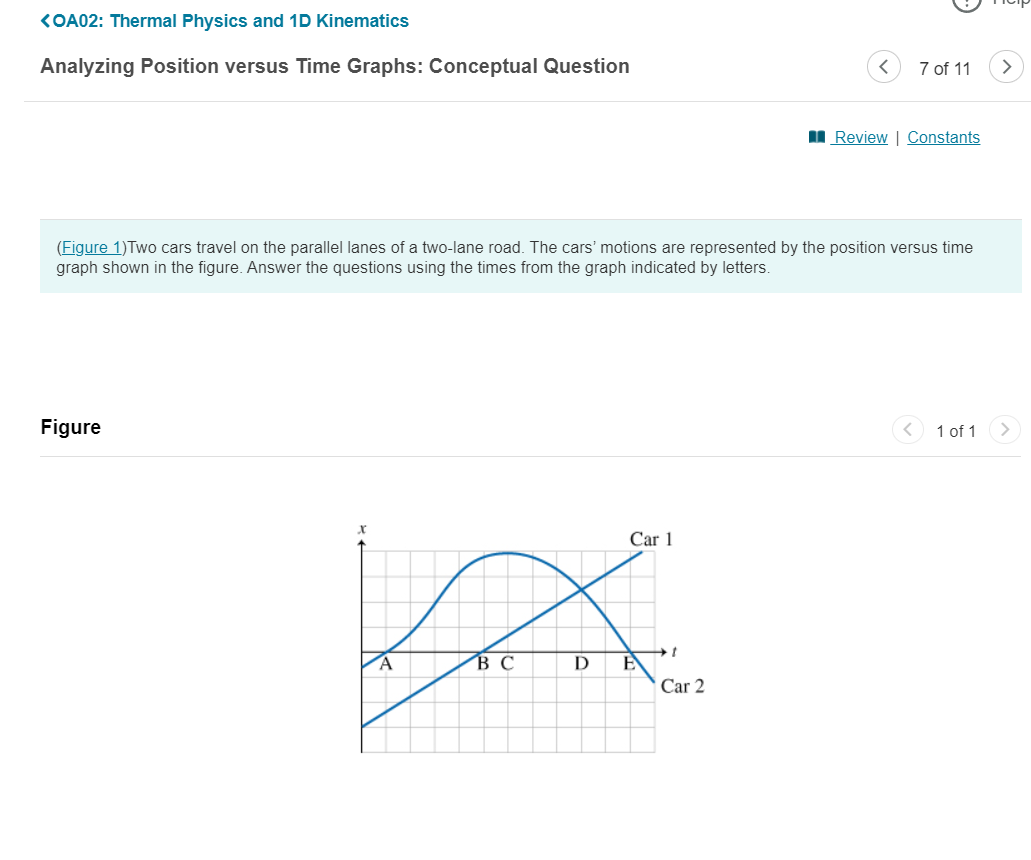This screenshot has height=860, width=1031.
Task: Go back to question 6 using left chevron
Action: (883, 66)
